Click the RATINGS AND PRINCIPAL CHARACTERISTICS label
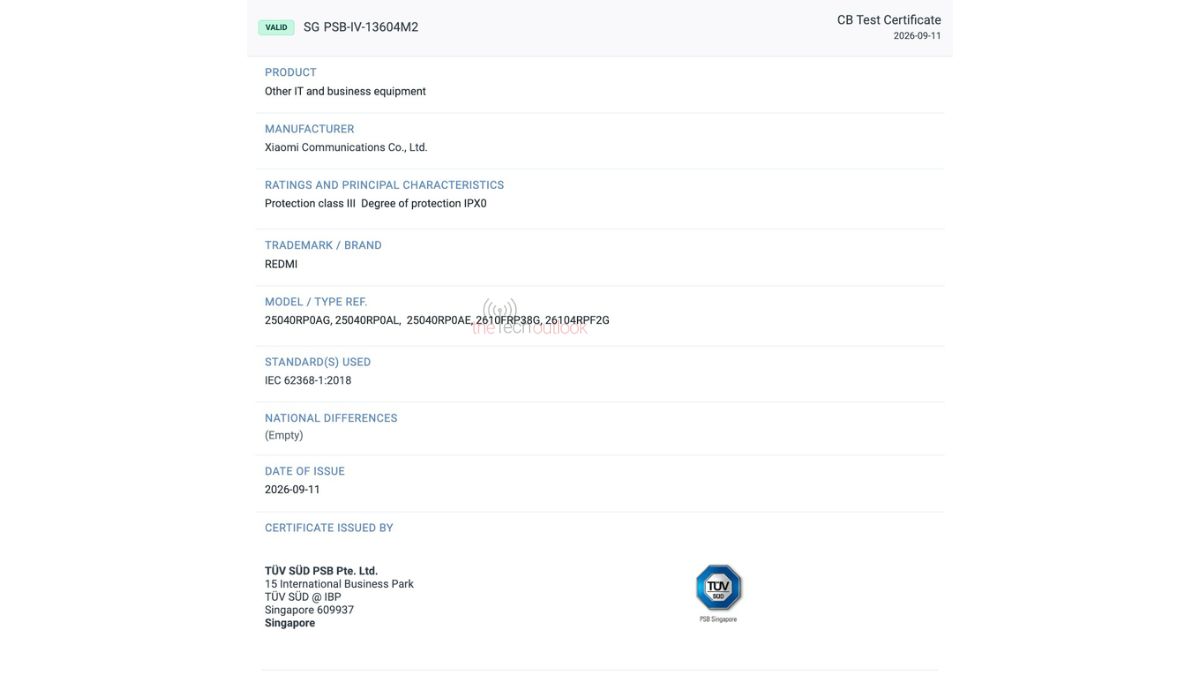Viewport: 1200px width, 675px height. click(x=385, y=185)
